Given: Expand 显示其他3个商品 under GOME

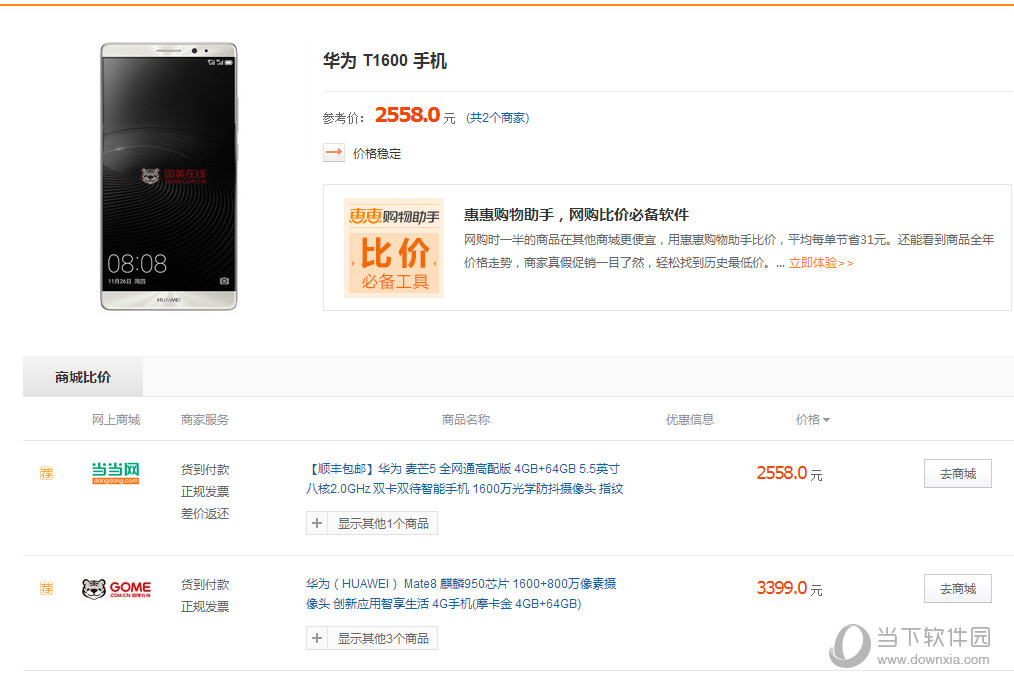Looking at the screenshot, I should (x=372, y=639).
